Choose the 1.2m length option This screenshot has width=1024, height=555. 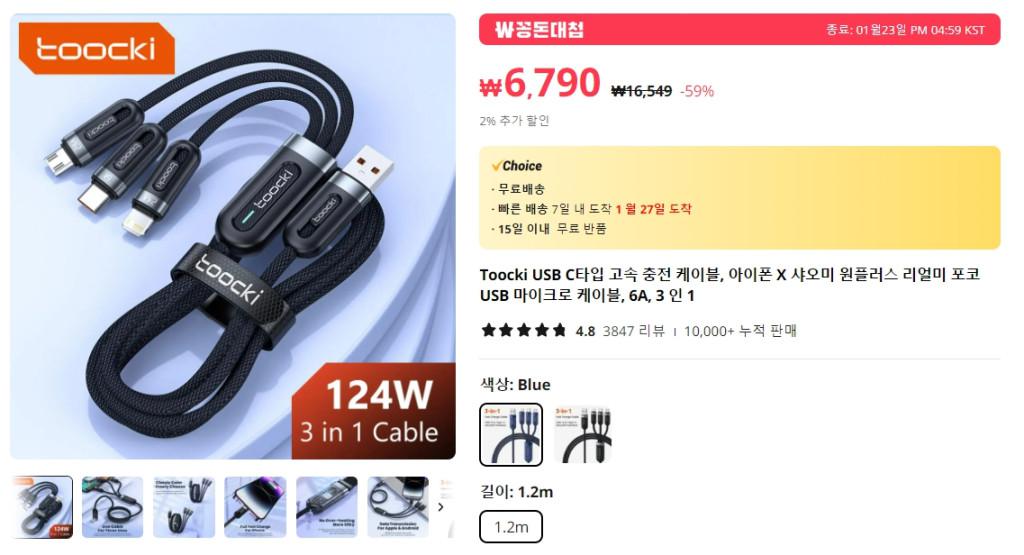(511, 527)
